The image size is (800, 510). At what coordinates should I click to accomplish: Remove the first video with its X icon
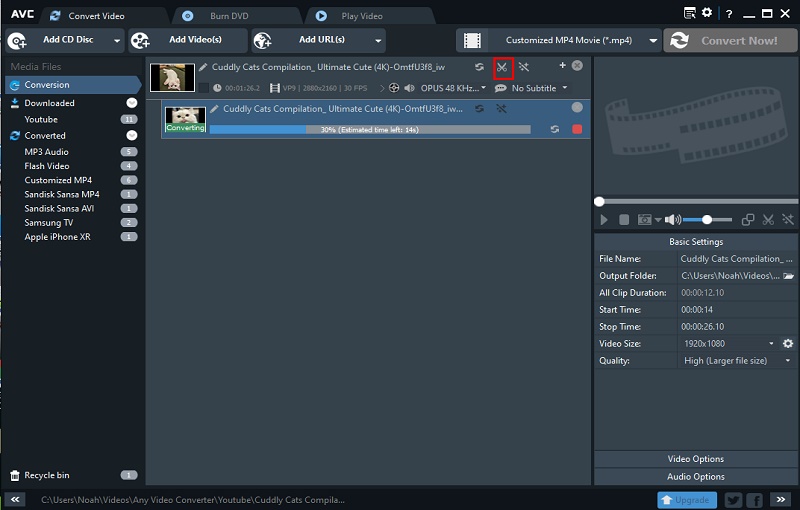click(x=577, y=65)
